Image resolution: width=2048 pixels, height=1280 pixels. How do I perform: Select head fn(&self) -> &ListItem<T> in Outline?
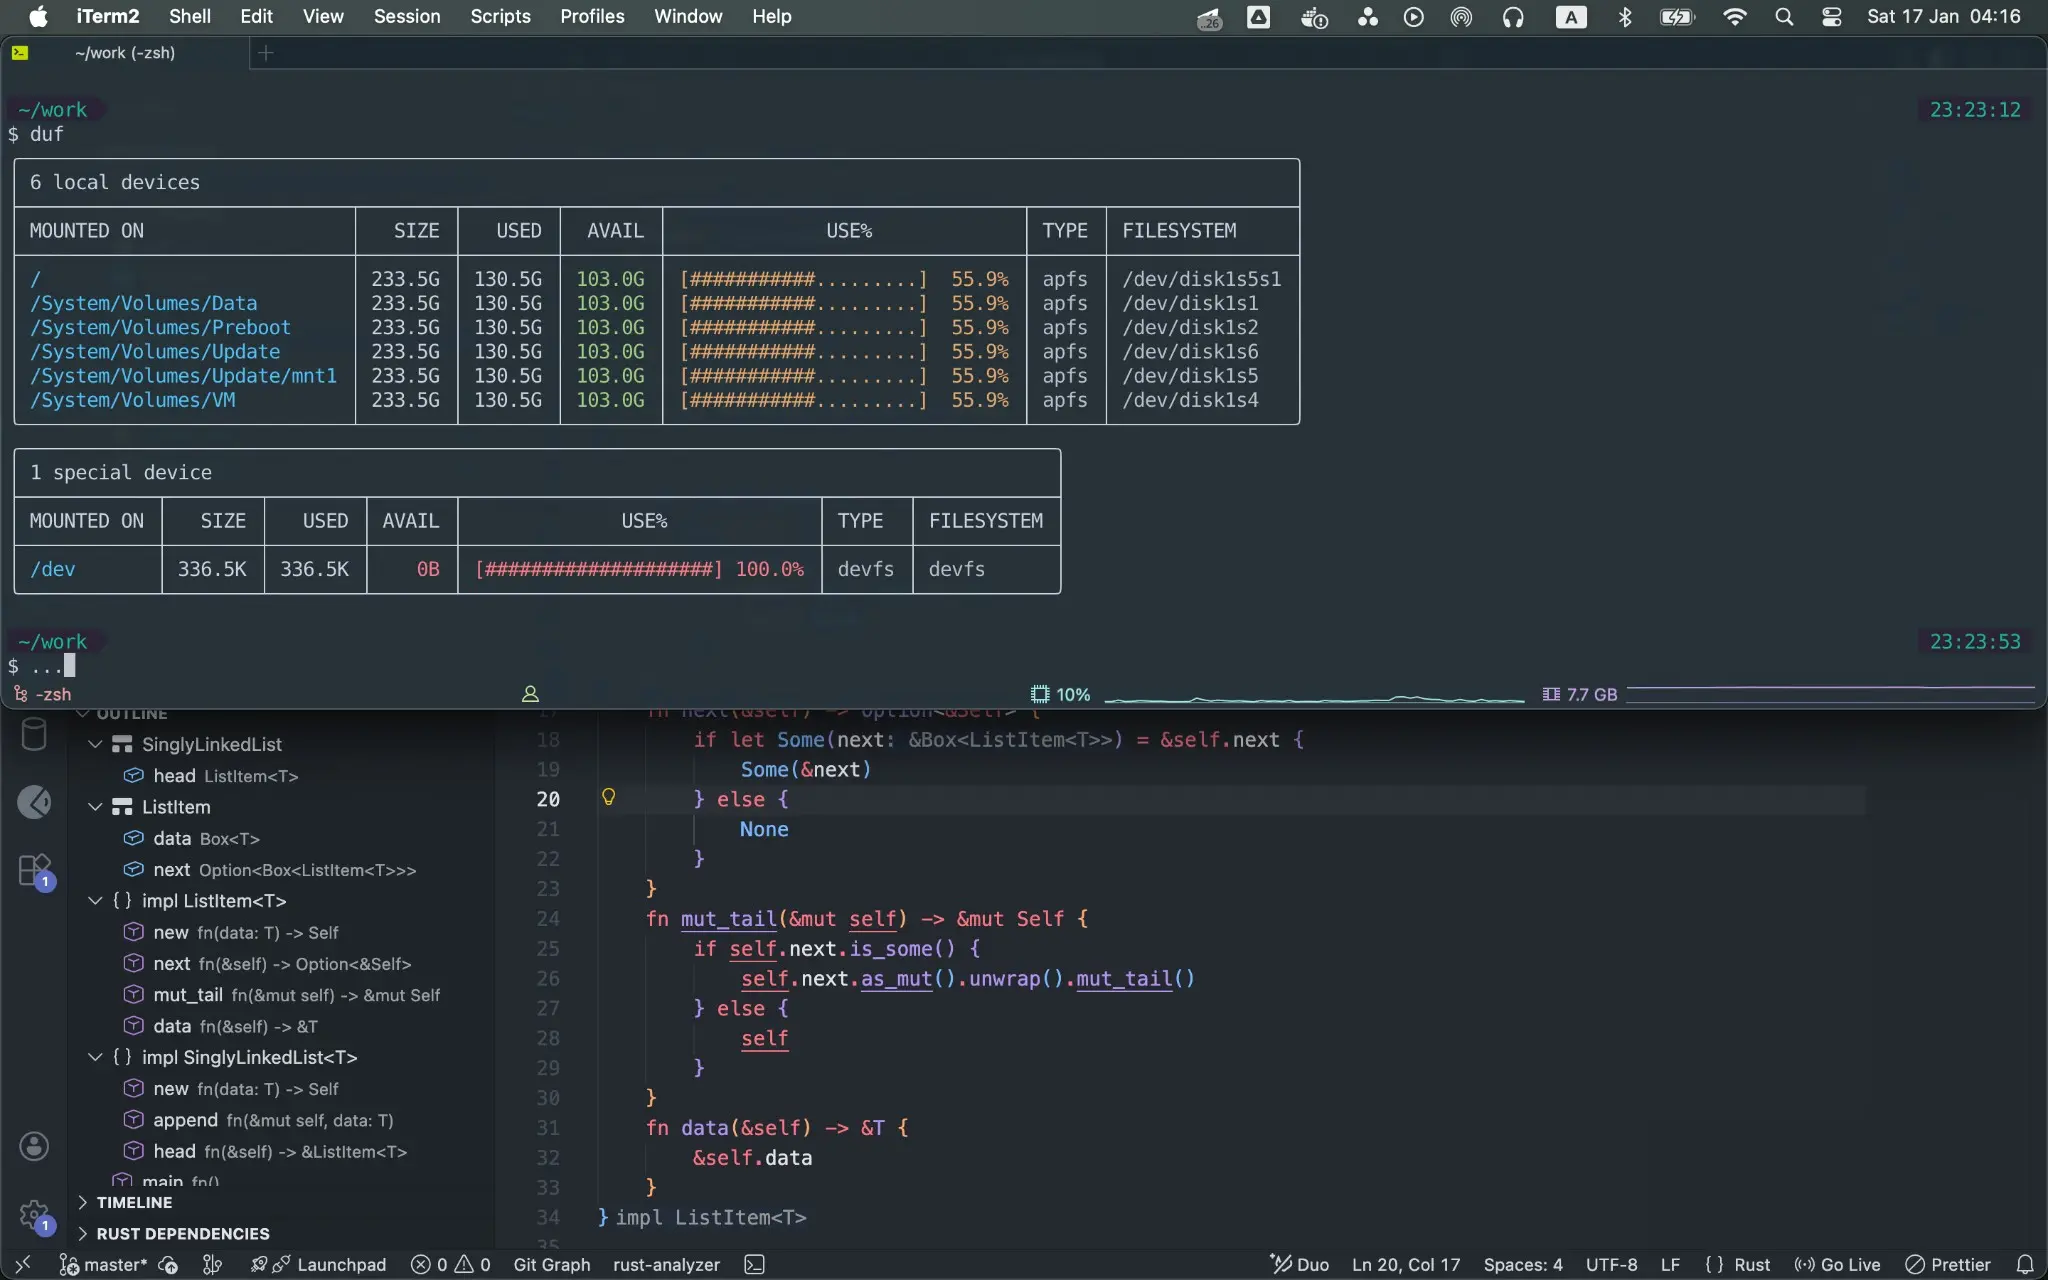(279, 1151)
